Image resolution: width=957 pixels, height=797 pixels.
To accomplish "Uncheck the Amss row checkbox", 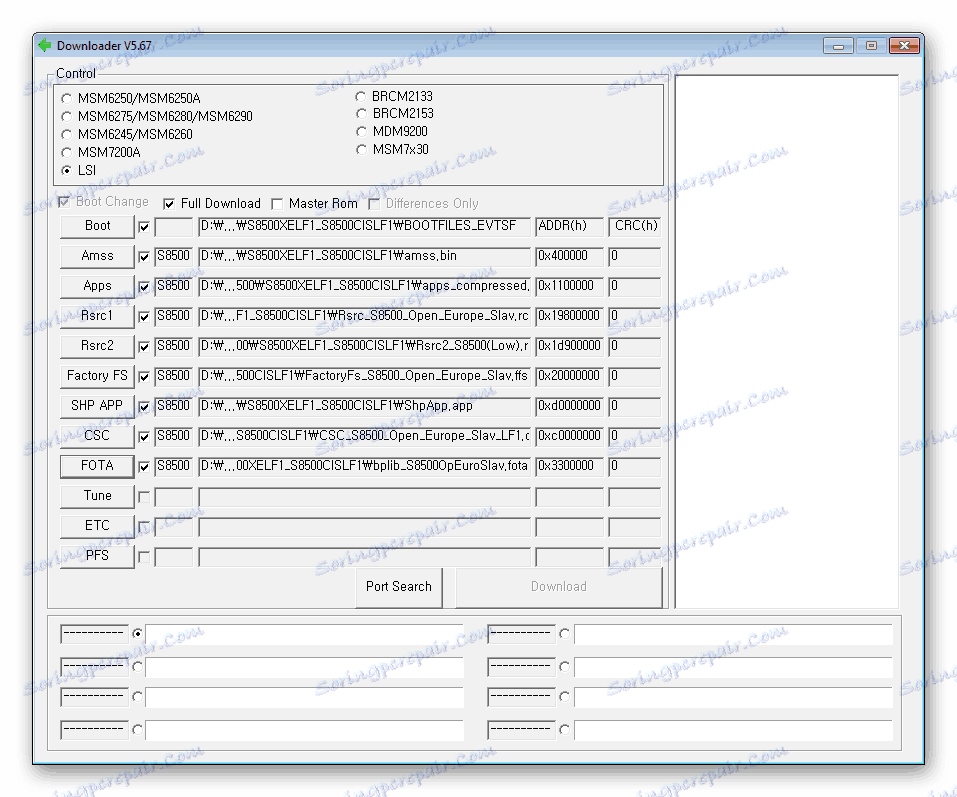I will pos(144,257).
